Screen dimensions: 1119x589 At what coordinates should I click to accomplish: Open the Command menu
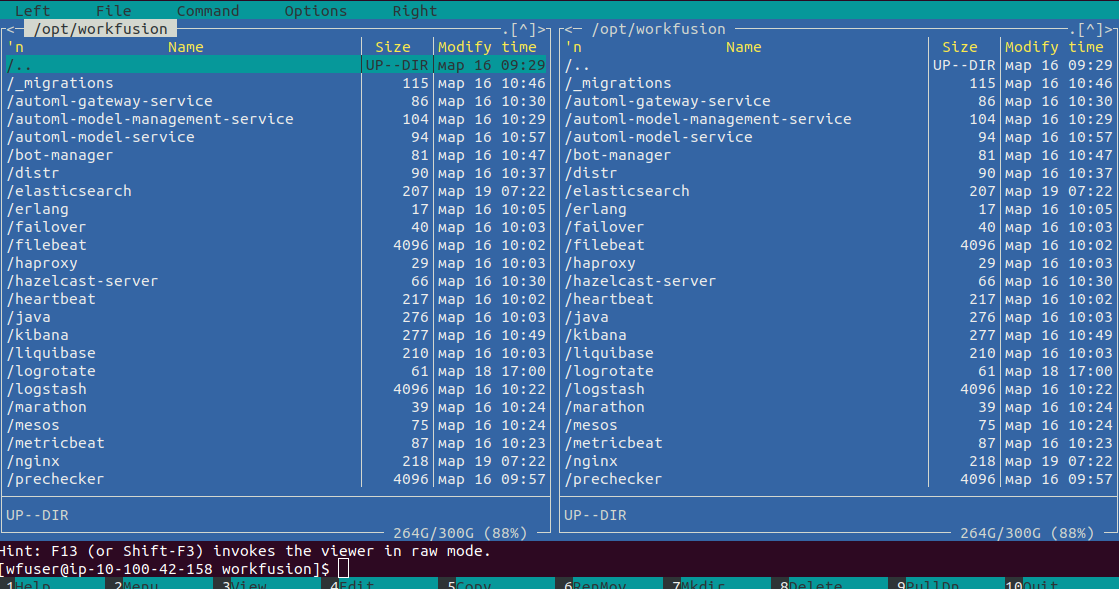208,11
